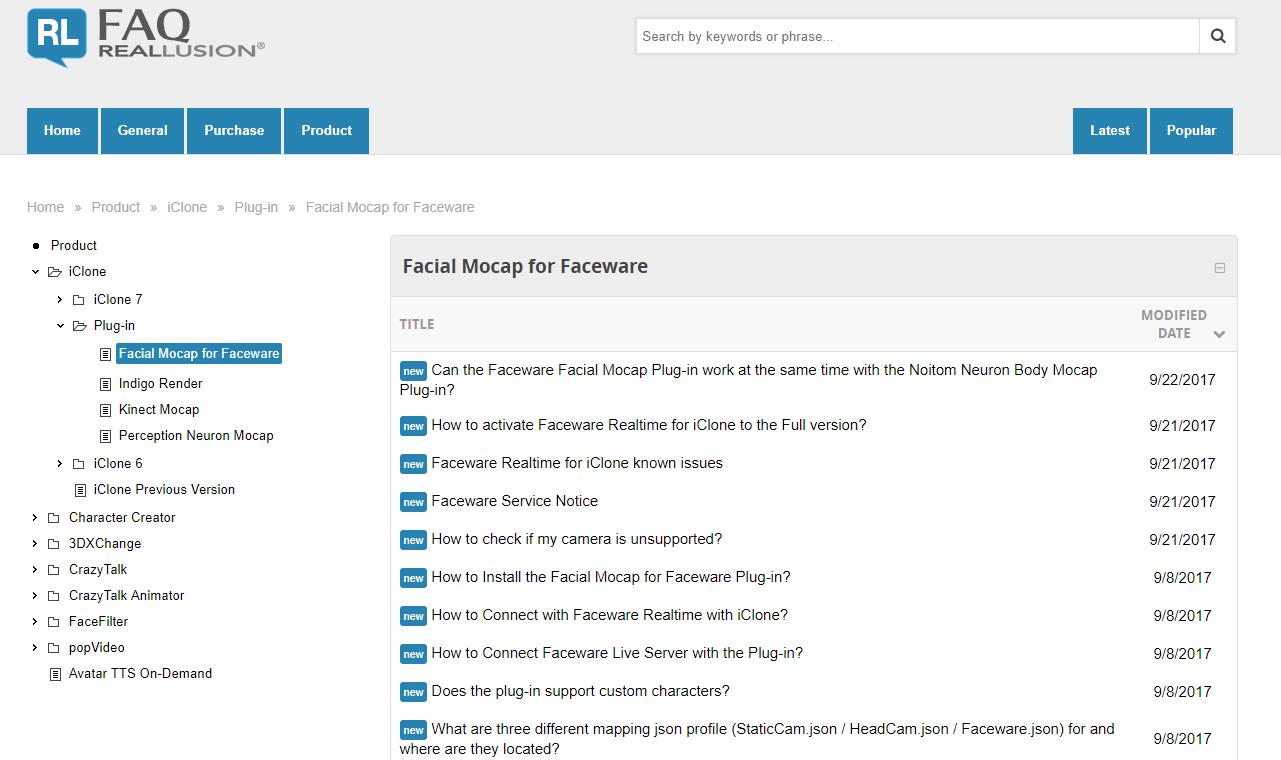
Task: Sort by the MODIFIED DATE column header
Action: (x=1174, y=324)
